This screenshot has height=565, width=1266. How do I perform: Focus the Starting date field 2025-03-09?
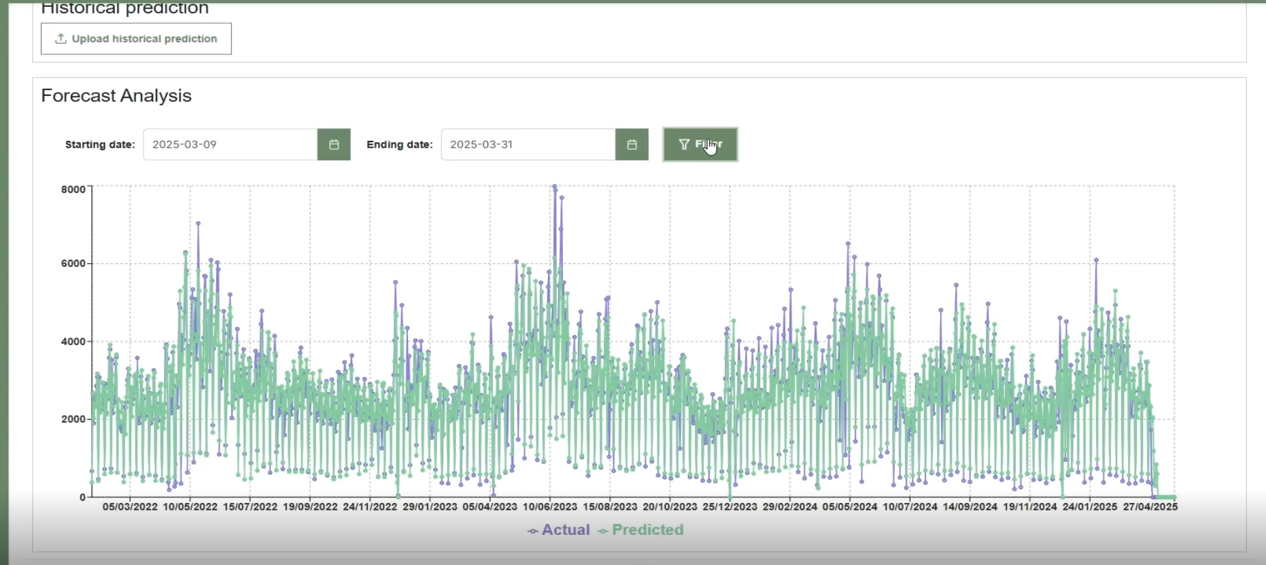[x=230, y=144]
